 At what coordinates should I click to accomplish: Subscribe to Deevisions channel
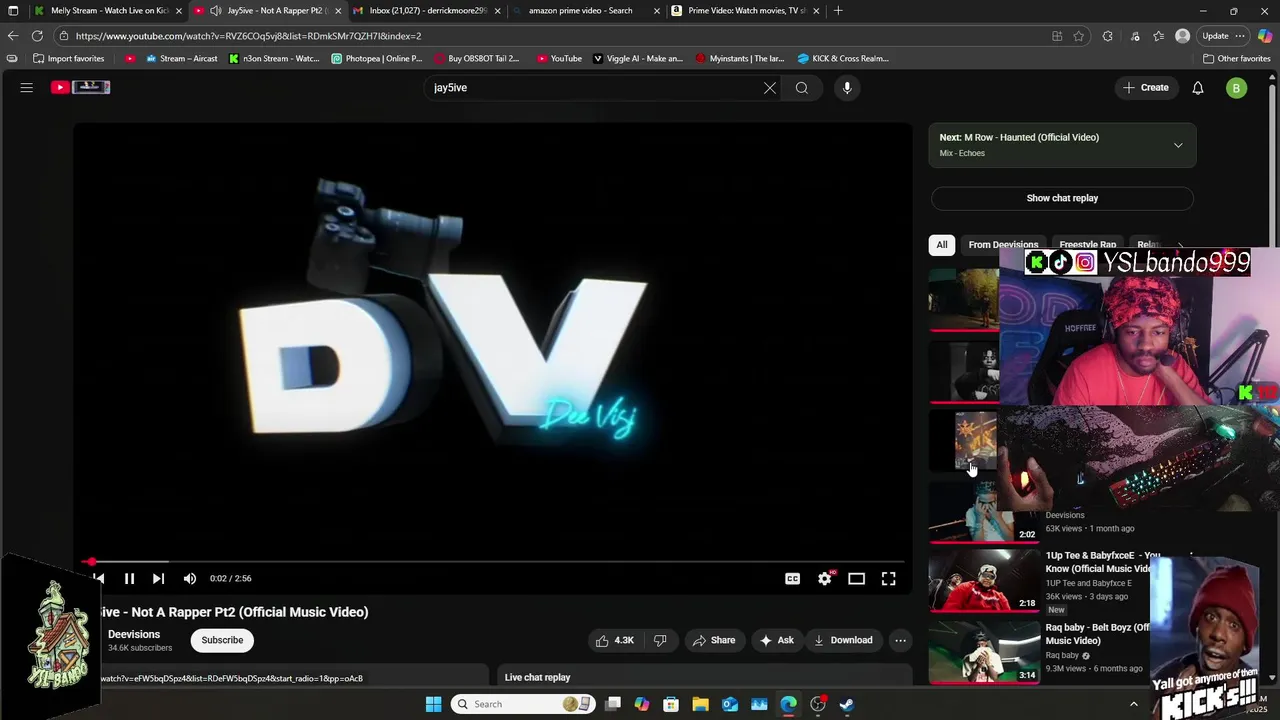click(x=222, y=640)
